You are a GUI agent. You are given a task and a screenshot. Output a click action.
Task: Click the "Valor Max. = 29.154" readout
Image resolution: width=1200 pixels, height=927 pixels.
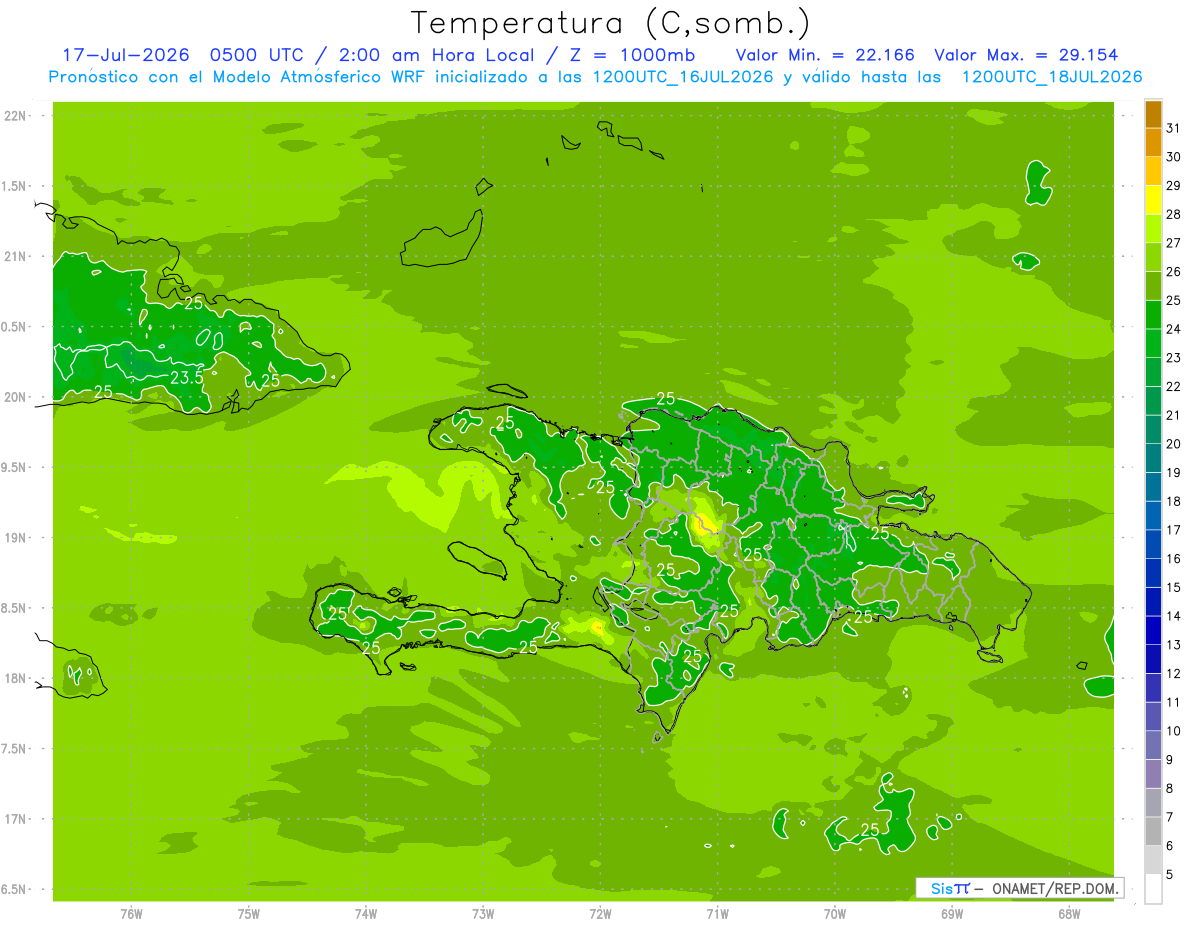point(1026,55)
